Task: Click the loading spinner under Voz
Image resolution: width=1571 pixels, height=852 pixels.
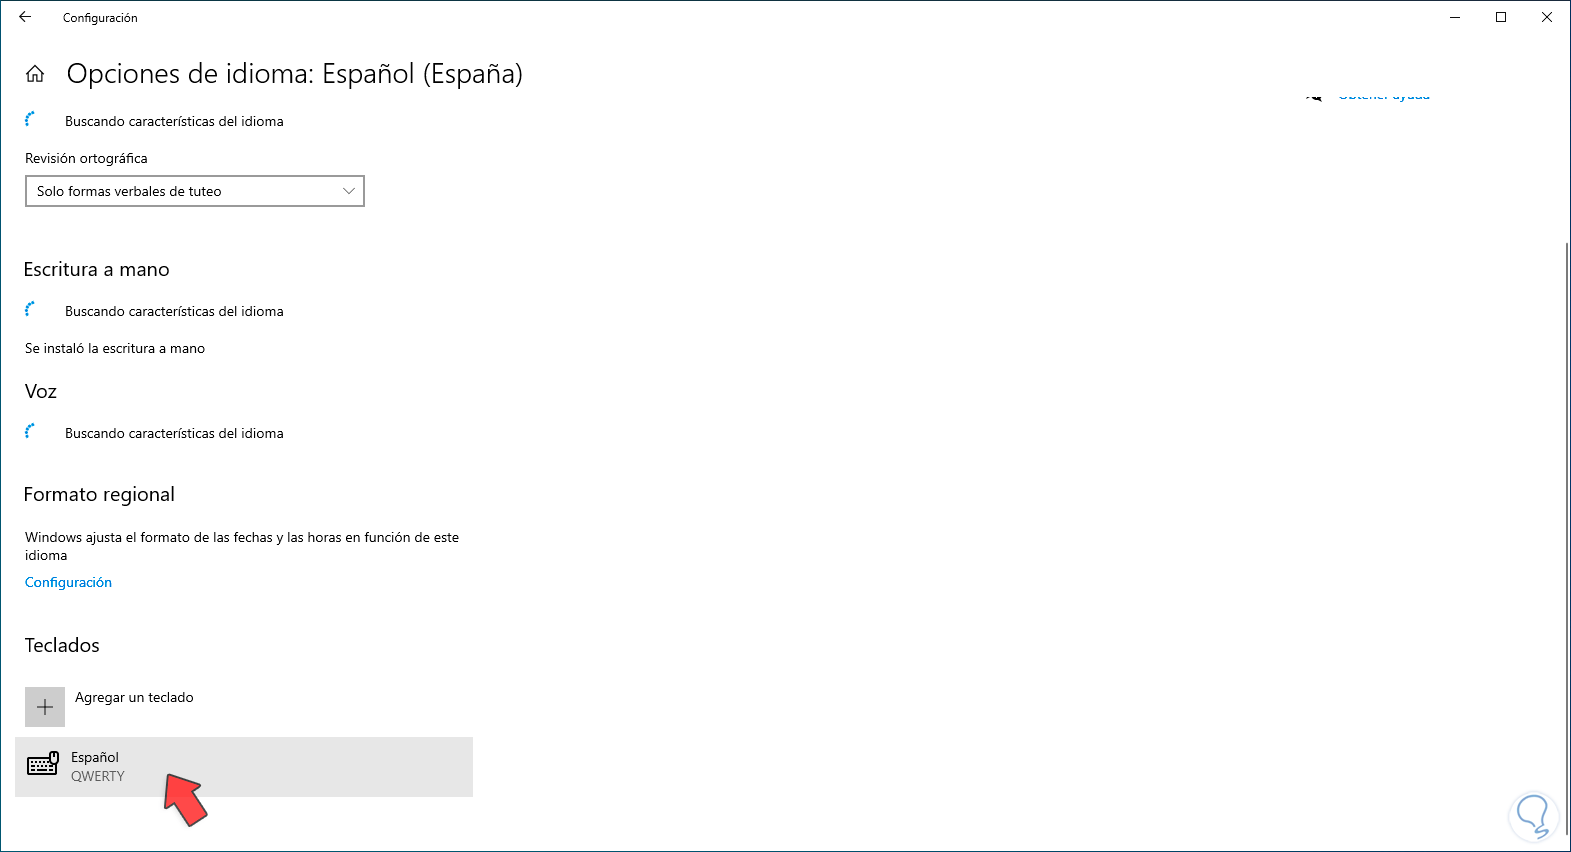Action: point(31,431)
